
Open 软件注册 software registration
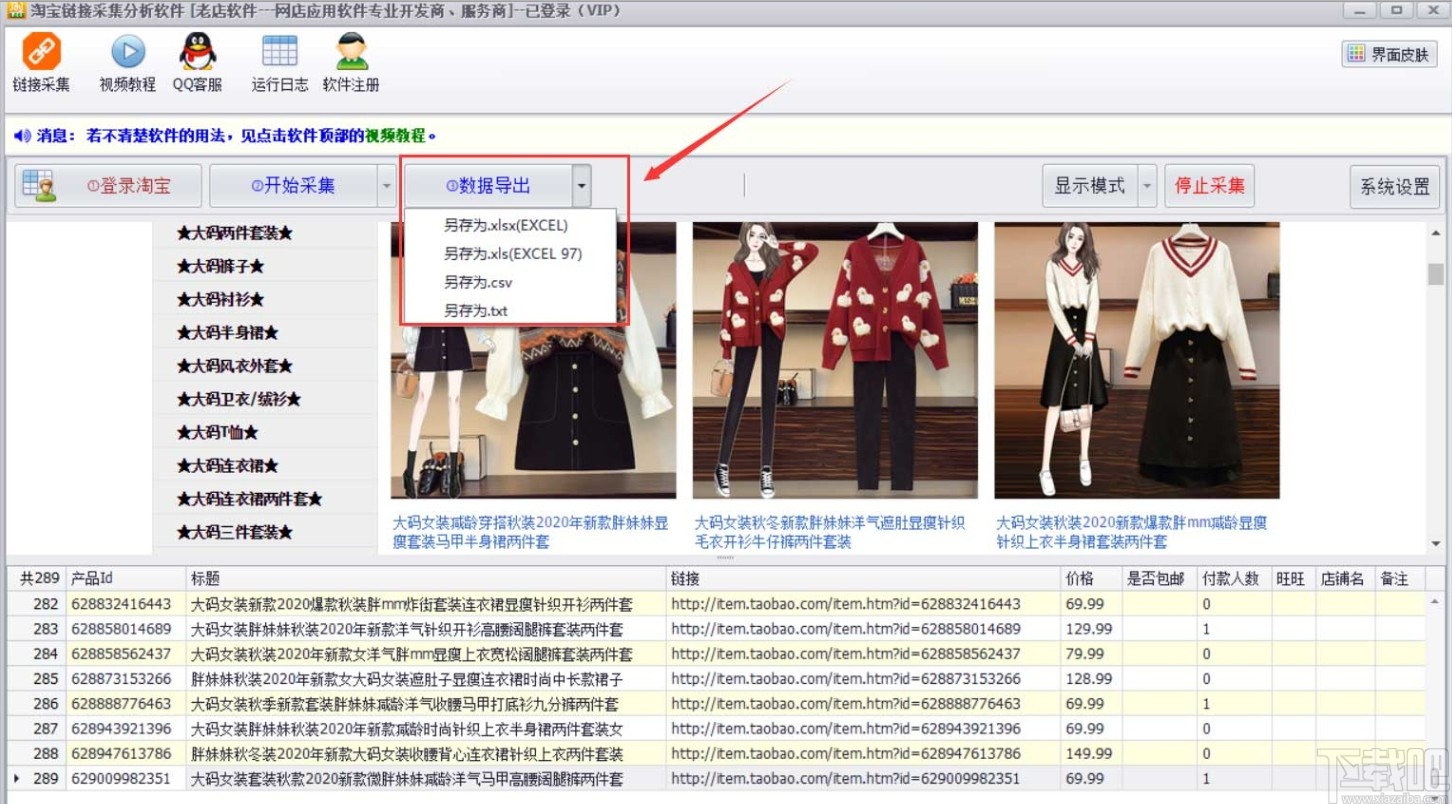pyautogui.click(x=351, y=60)
